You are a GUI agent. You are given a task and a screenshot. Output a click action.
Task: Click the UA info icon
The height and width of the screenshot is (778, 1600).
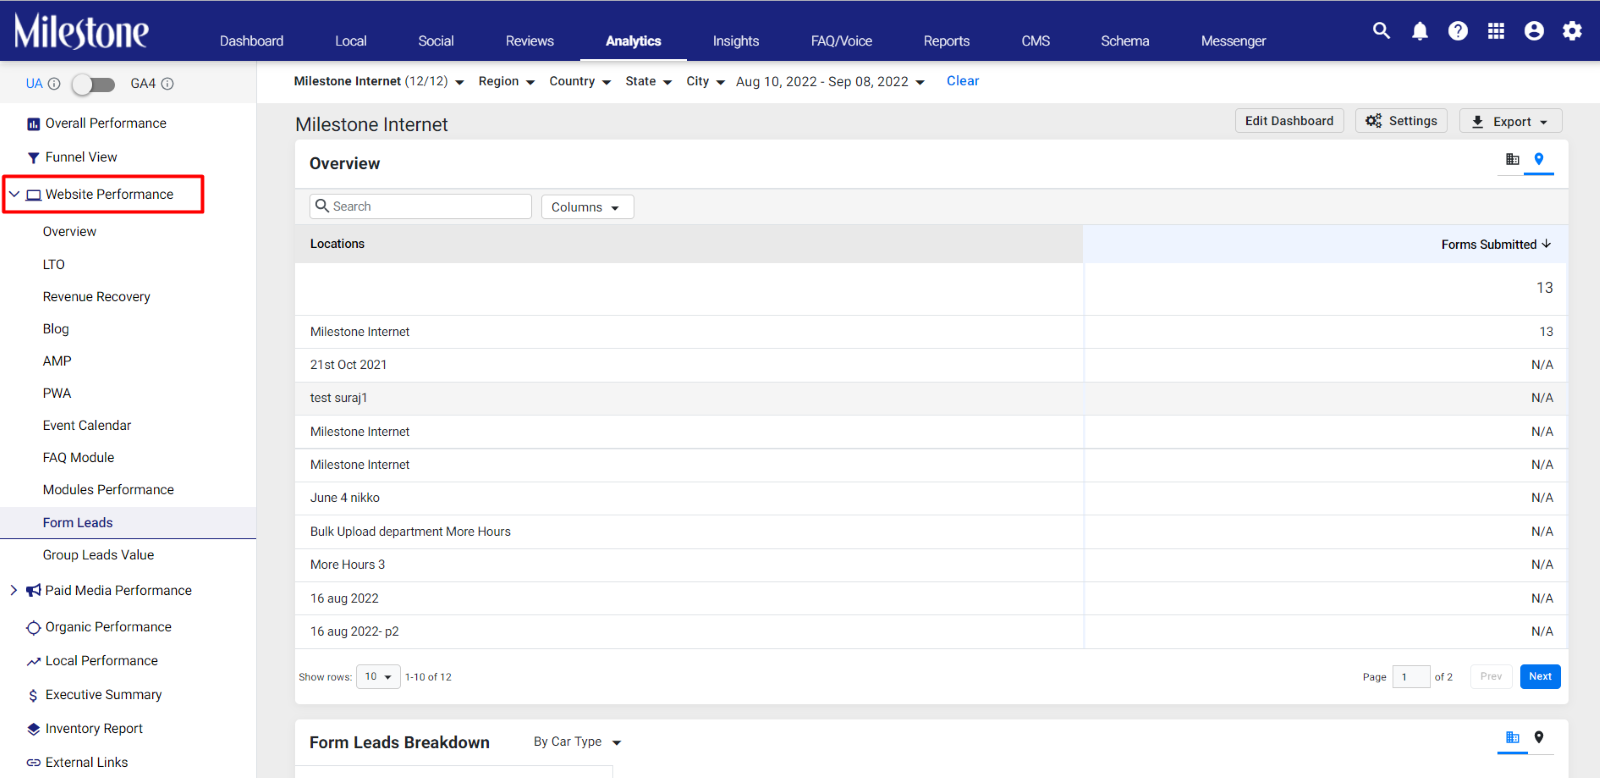coord(54,84)
